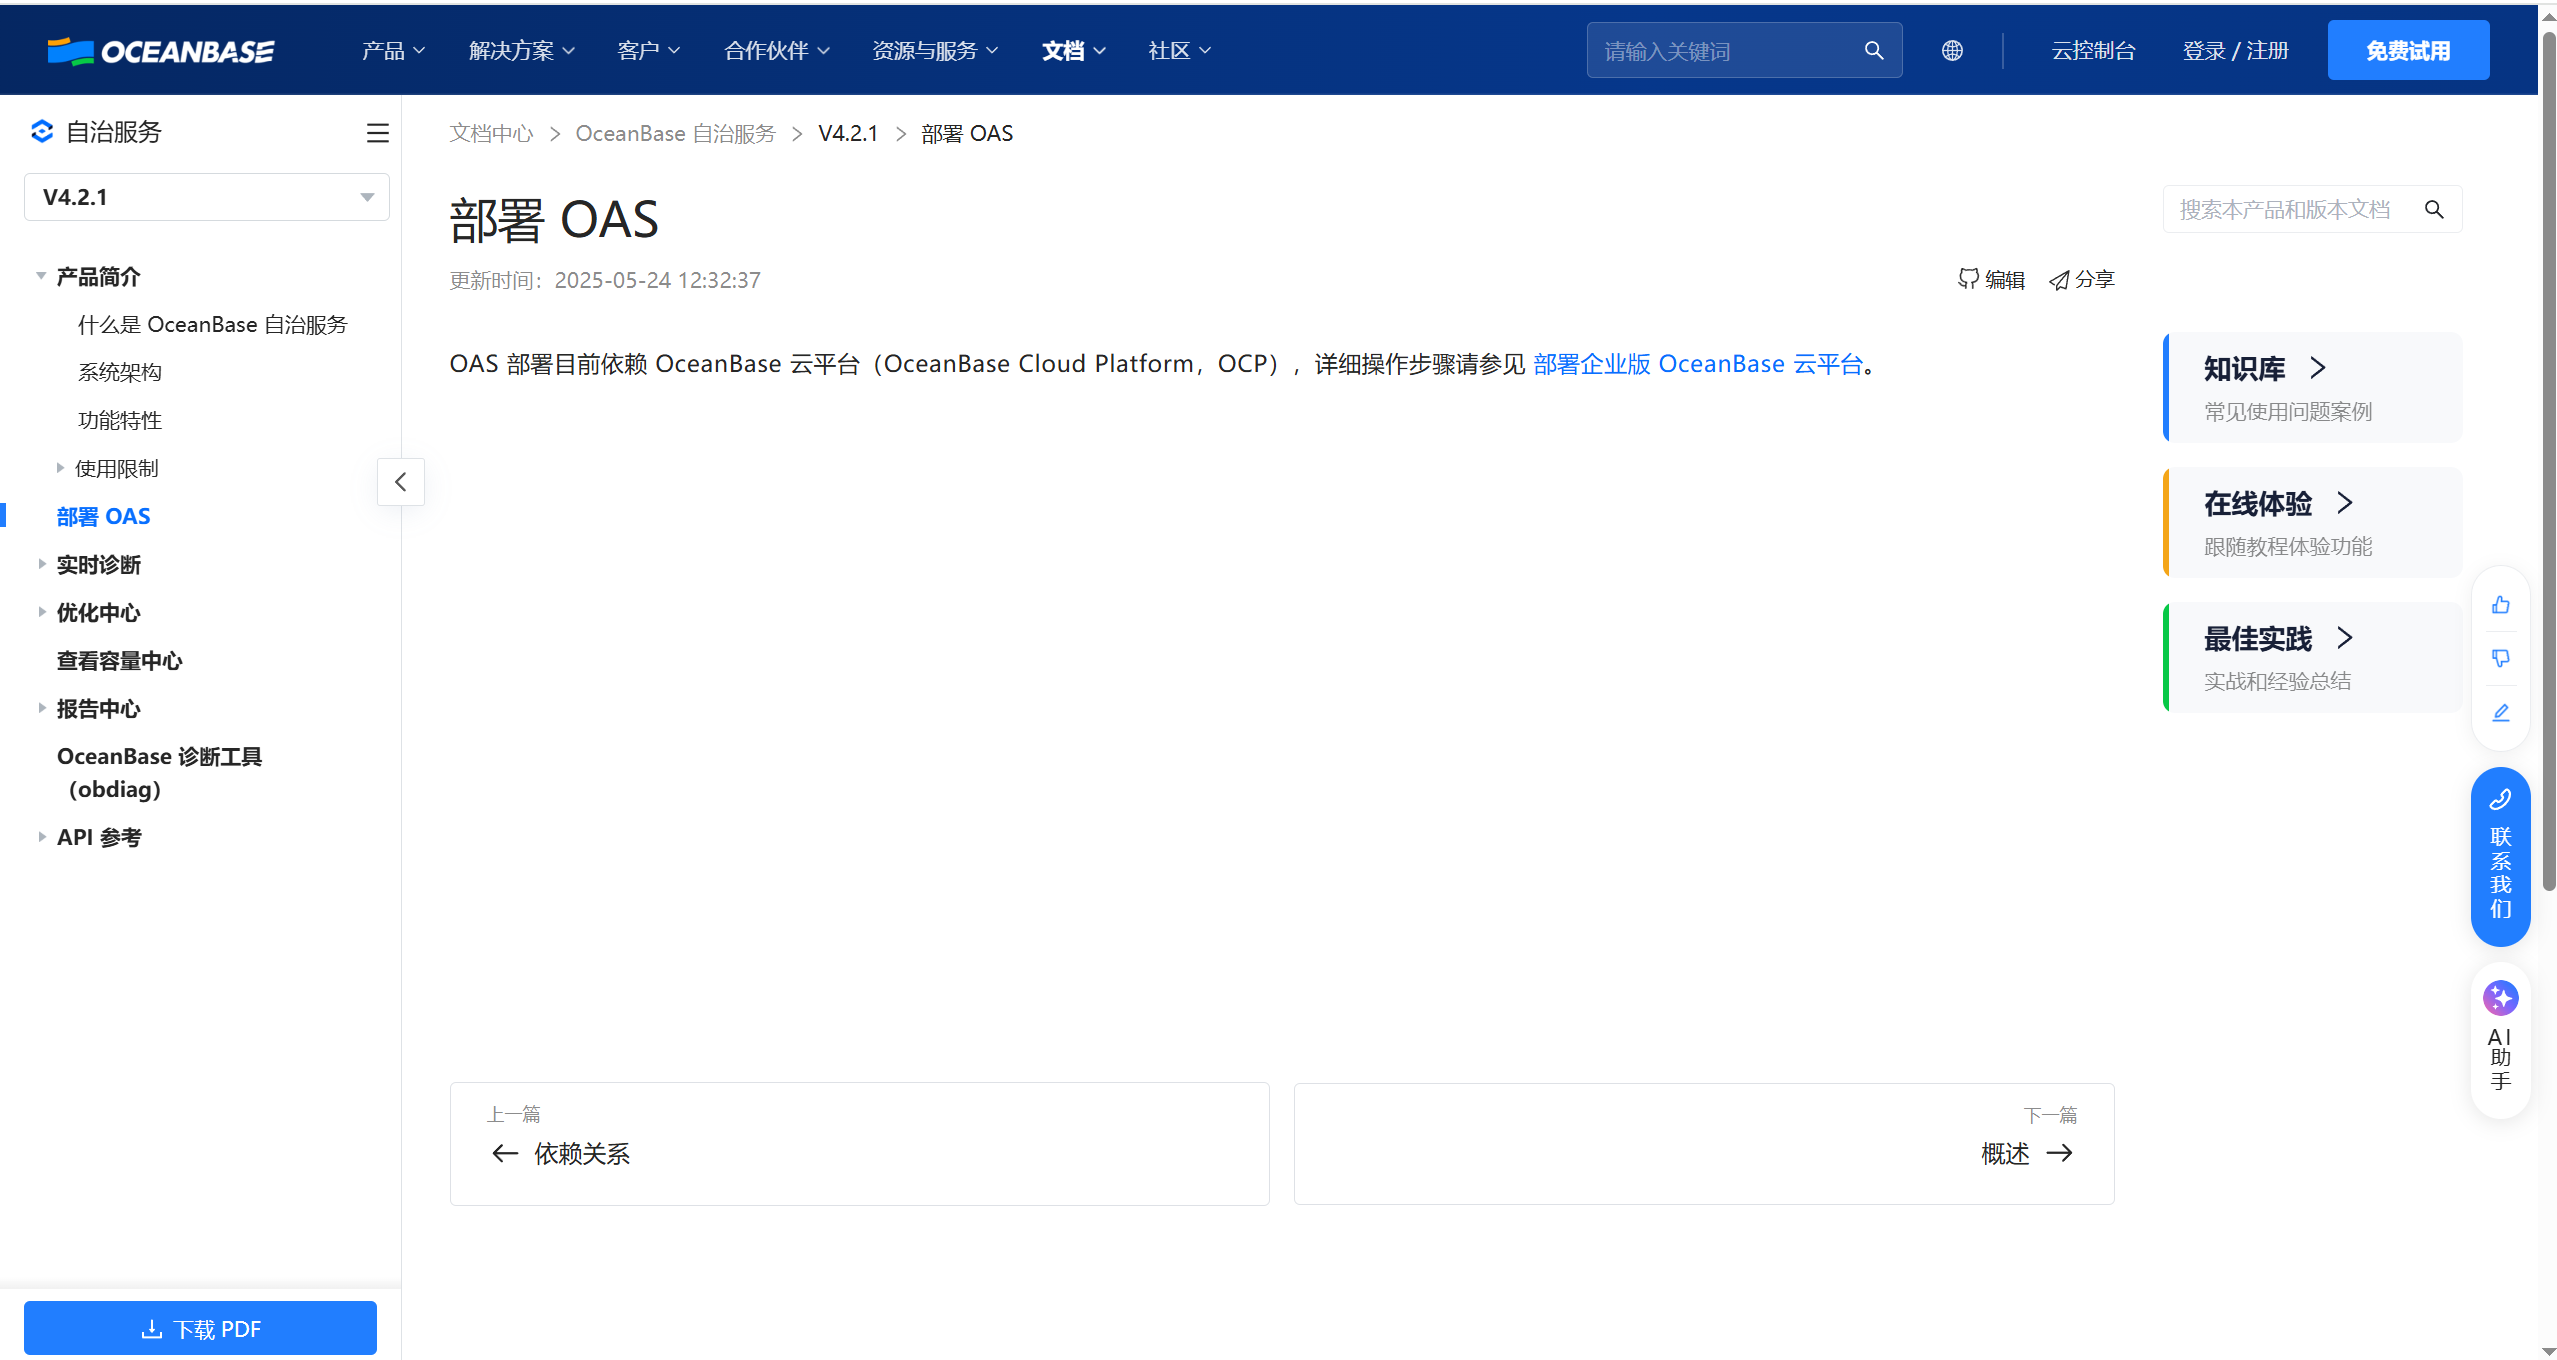2557x1360 pixels.
Task: Open the 文档 navigation menu
Action: coord(1073,51)
